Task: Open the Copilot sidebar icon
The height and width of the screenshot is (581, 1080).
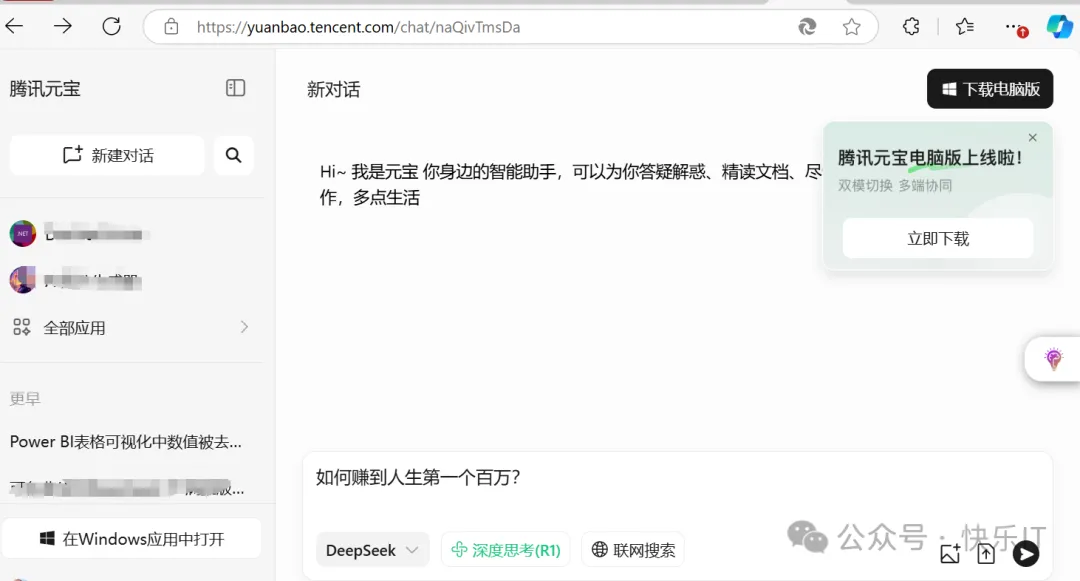Action: point(1059,27)
